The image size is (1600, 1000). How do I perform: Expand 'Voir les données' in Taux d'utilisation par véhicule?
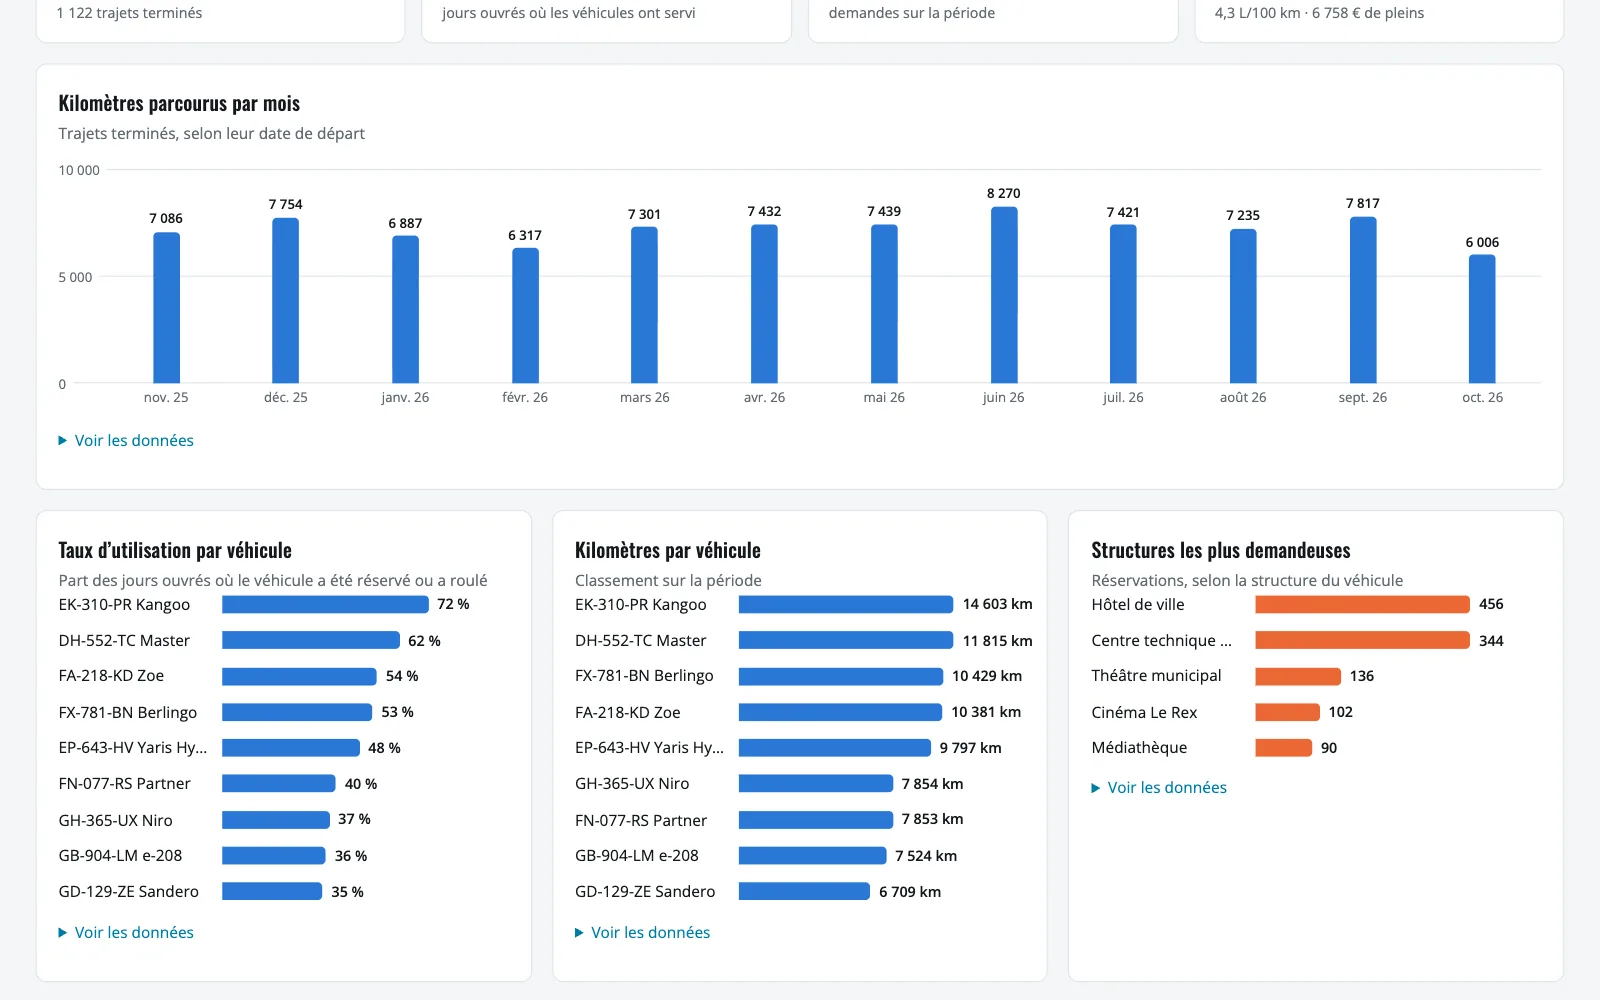click(x=126, y=932)
